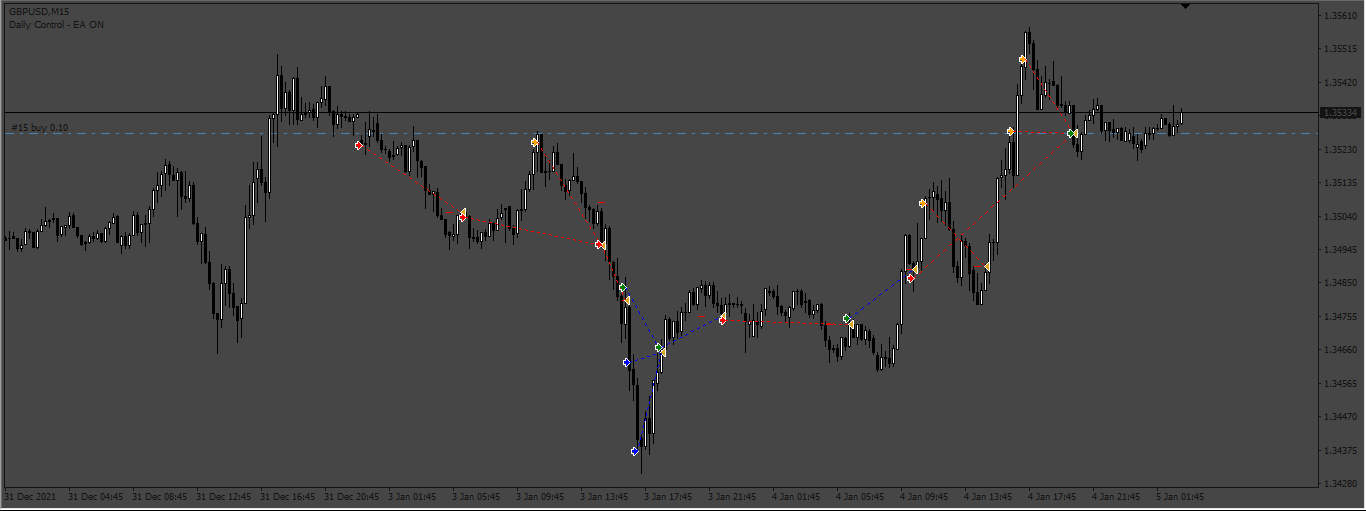The height and width of the screenshot is (511, 1366).
Task: Click the 1.35515 price scale label
Action: 1341,49
